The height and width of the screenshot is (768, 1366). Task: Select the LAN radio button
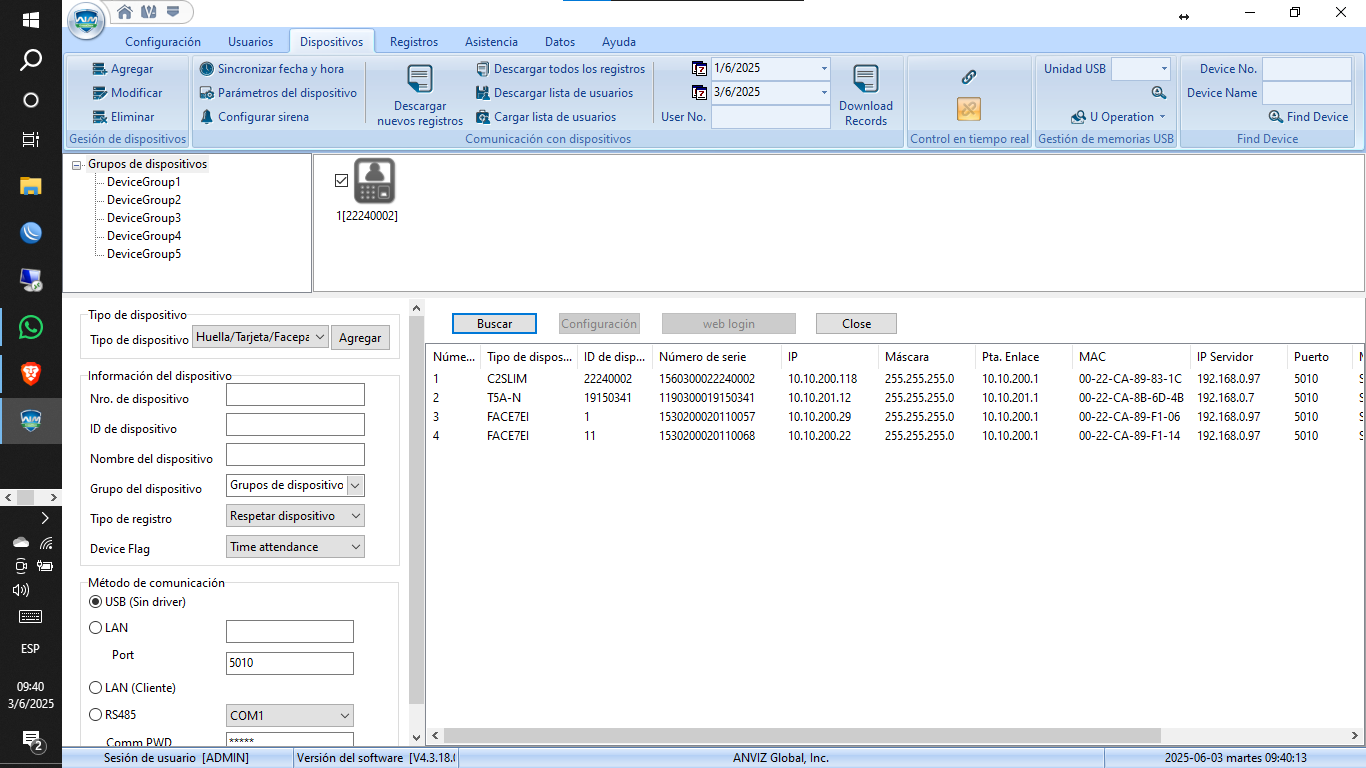coord(96,628)
